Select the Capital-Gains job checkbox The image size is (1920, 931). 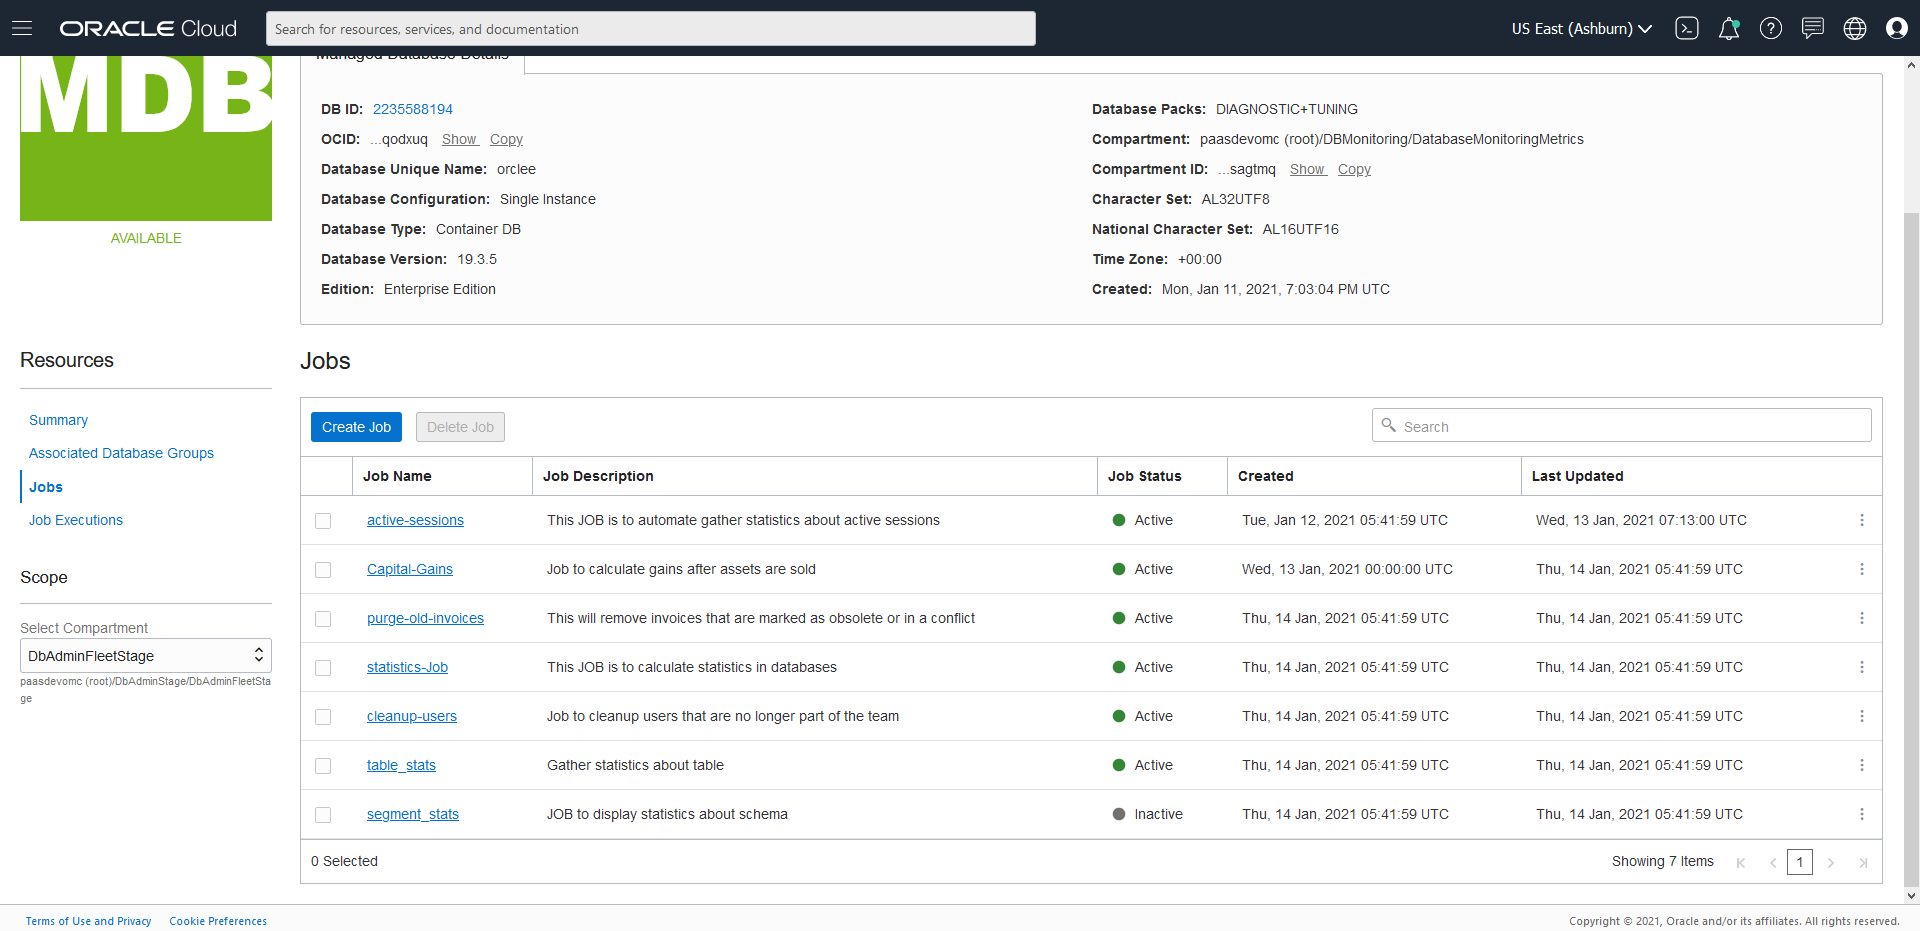(323, 570)
